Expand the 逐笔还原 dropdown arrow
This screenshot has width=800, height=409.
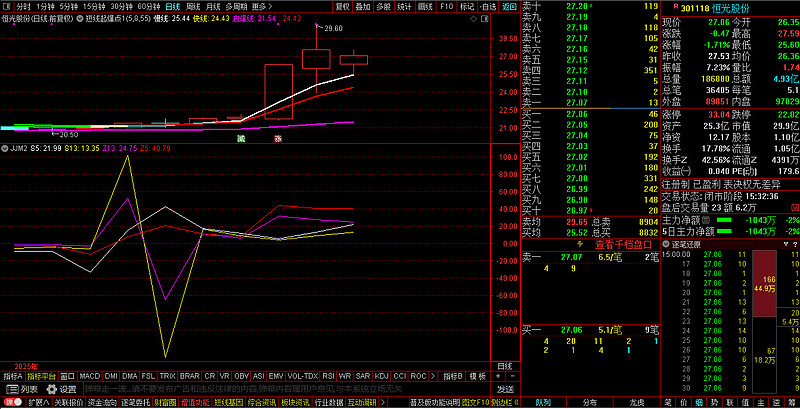point(665,245)
